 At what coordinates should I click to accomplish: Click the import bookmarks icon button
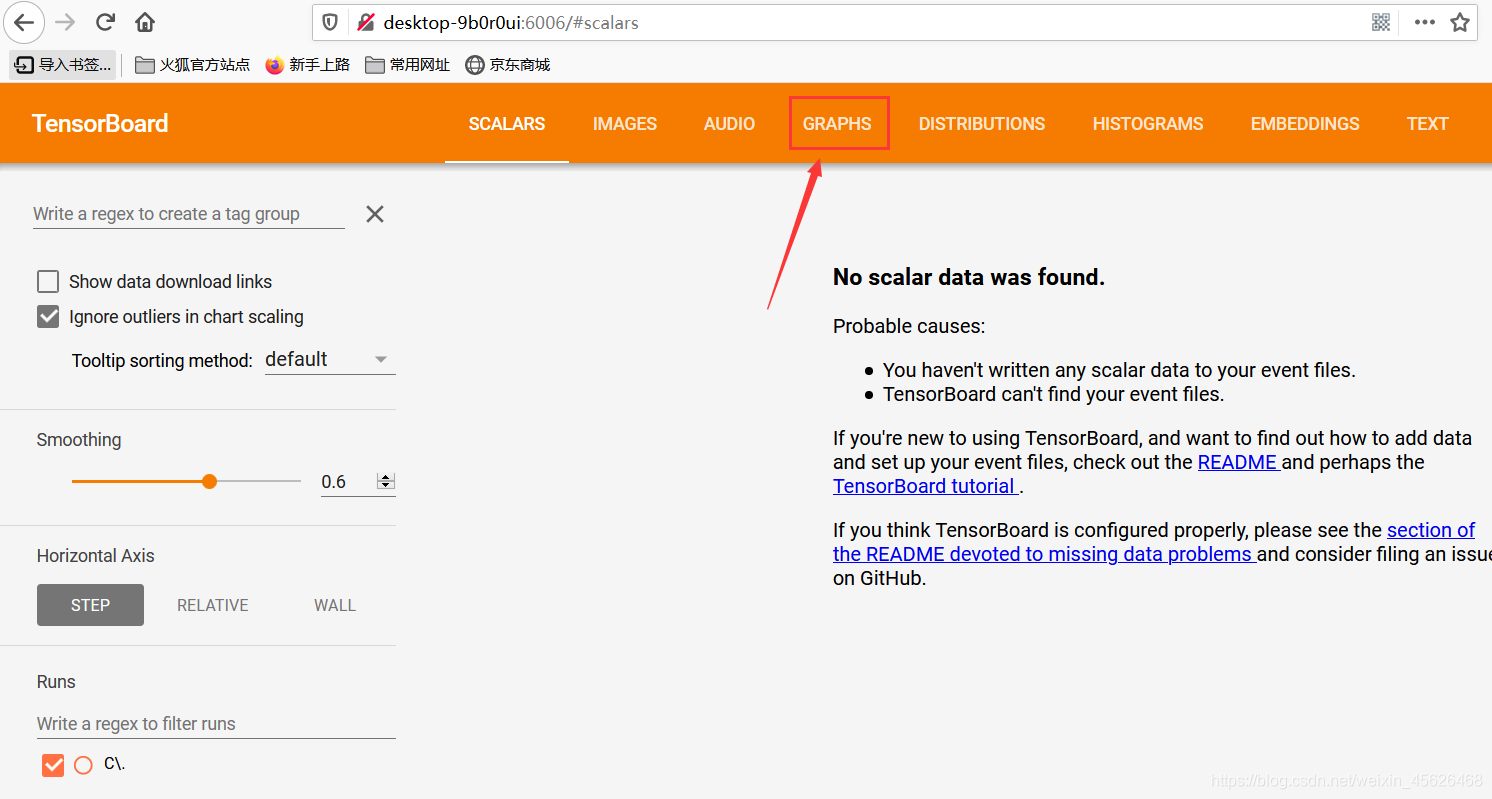click(63, 65)
